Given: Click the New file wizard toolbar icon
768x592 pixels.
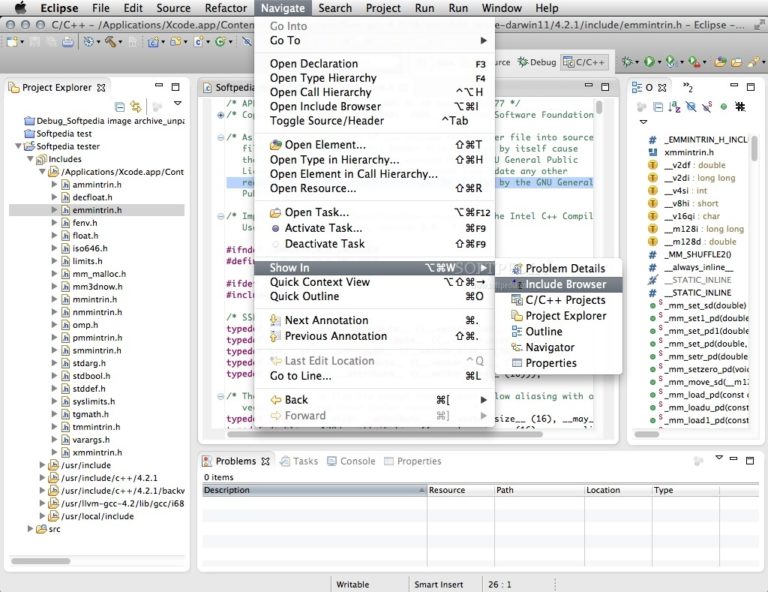Looking at the screenshot, I should click(x=12, y=42).
